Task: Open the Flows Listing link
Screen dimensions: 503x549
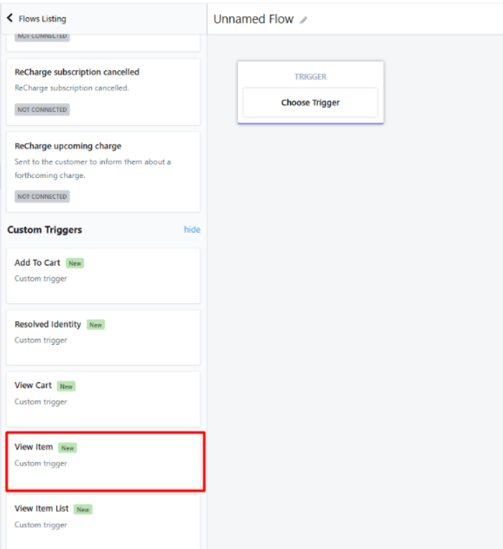Action: pos(42,19)
